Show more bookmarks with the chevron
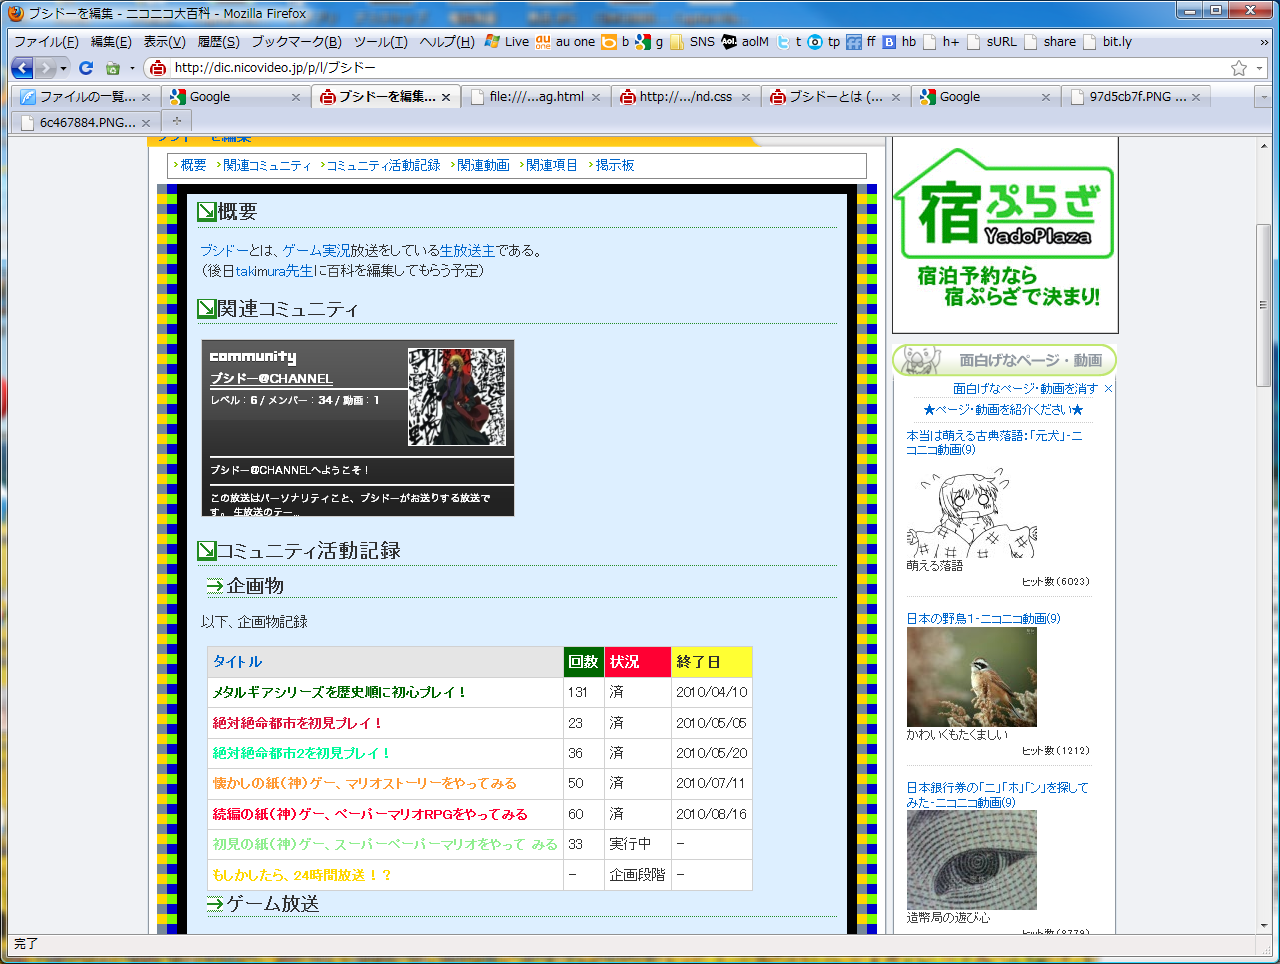This screenshot has width=1280, height=964. click(1264, 42)
